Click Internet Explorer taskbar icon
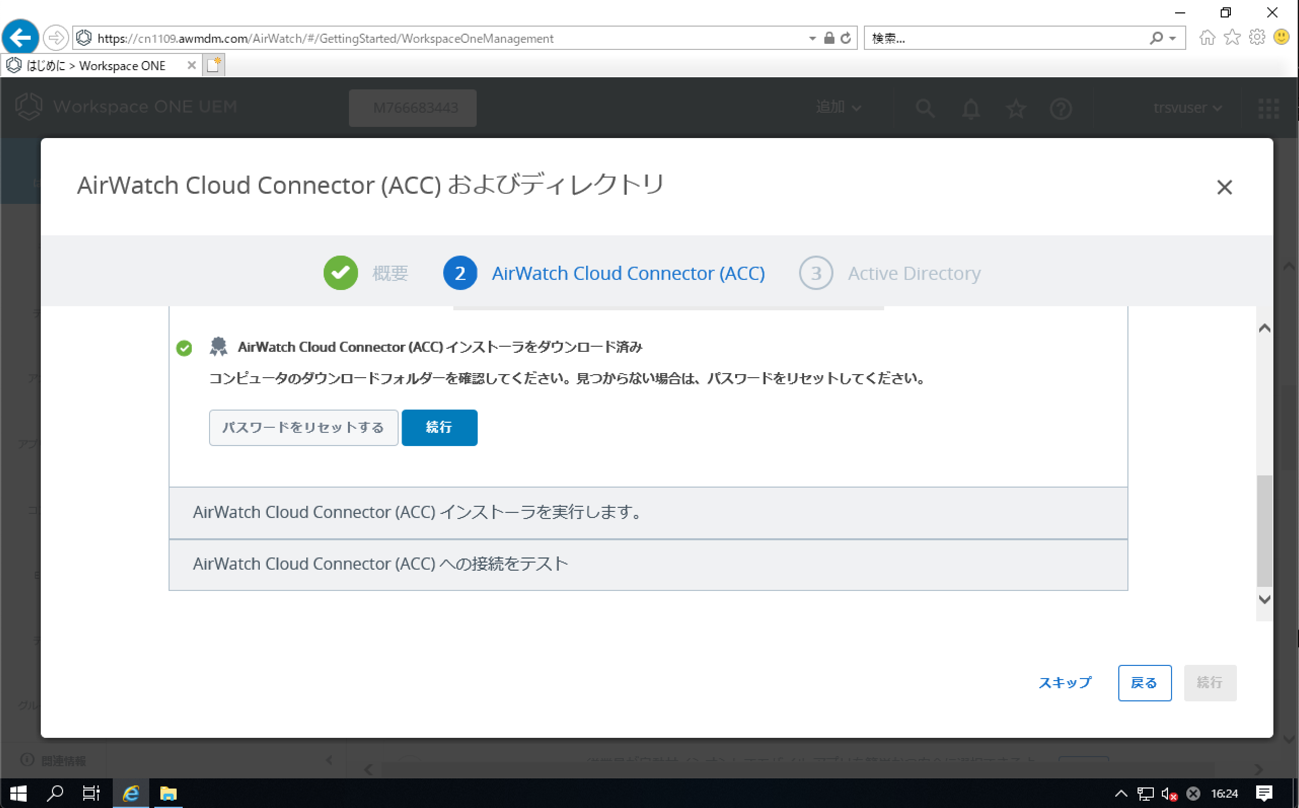This screenshot has width=1299, height=808. pyautogui.click(x=130, y=793)
